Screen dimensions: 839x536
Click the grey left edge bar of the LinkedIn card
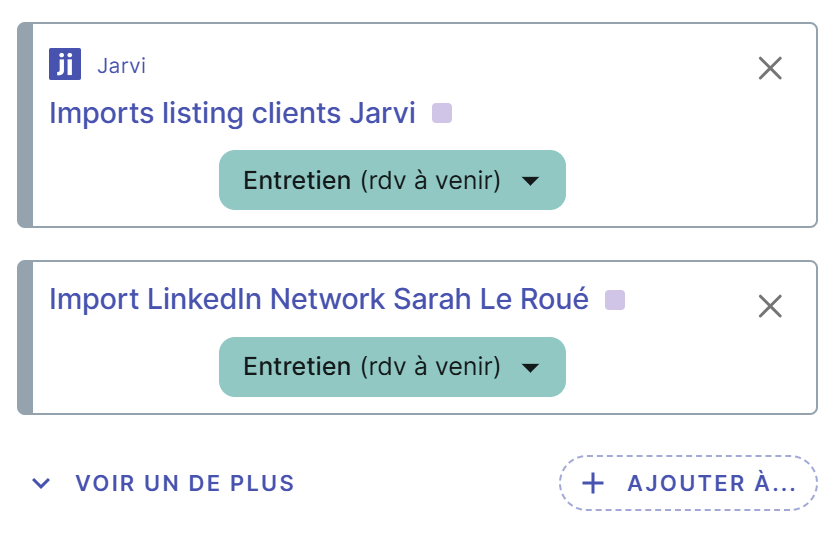[26, 337]
